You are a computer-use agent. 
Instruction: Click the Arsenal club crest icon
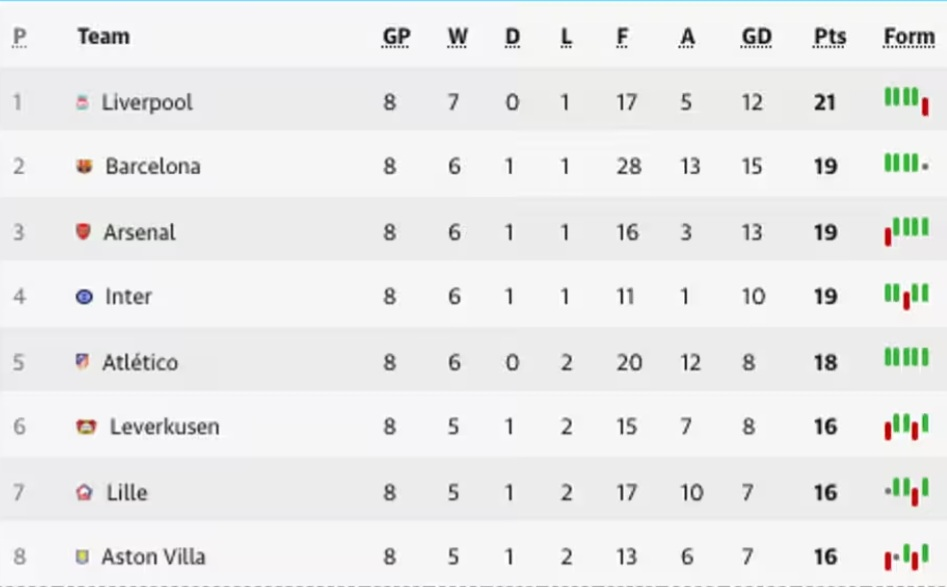(83, 232)
